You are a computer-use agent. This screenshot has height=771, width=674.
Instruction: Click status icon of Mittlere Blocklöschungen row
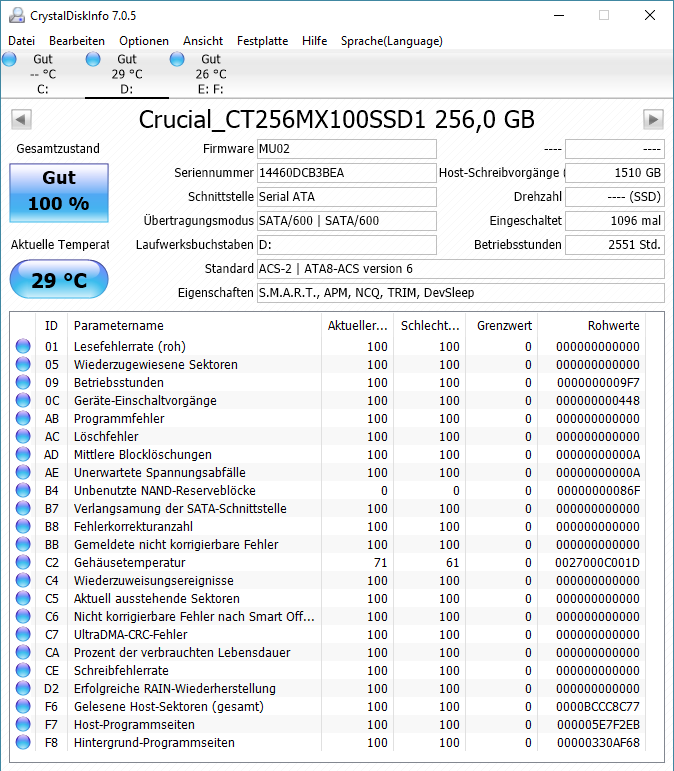[23, 454]
